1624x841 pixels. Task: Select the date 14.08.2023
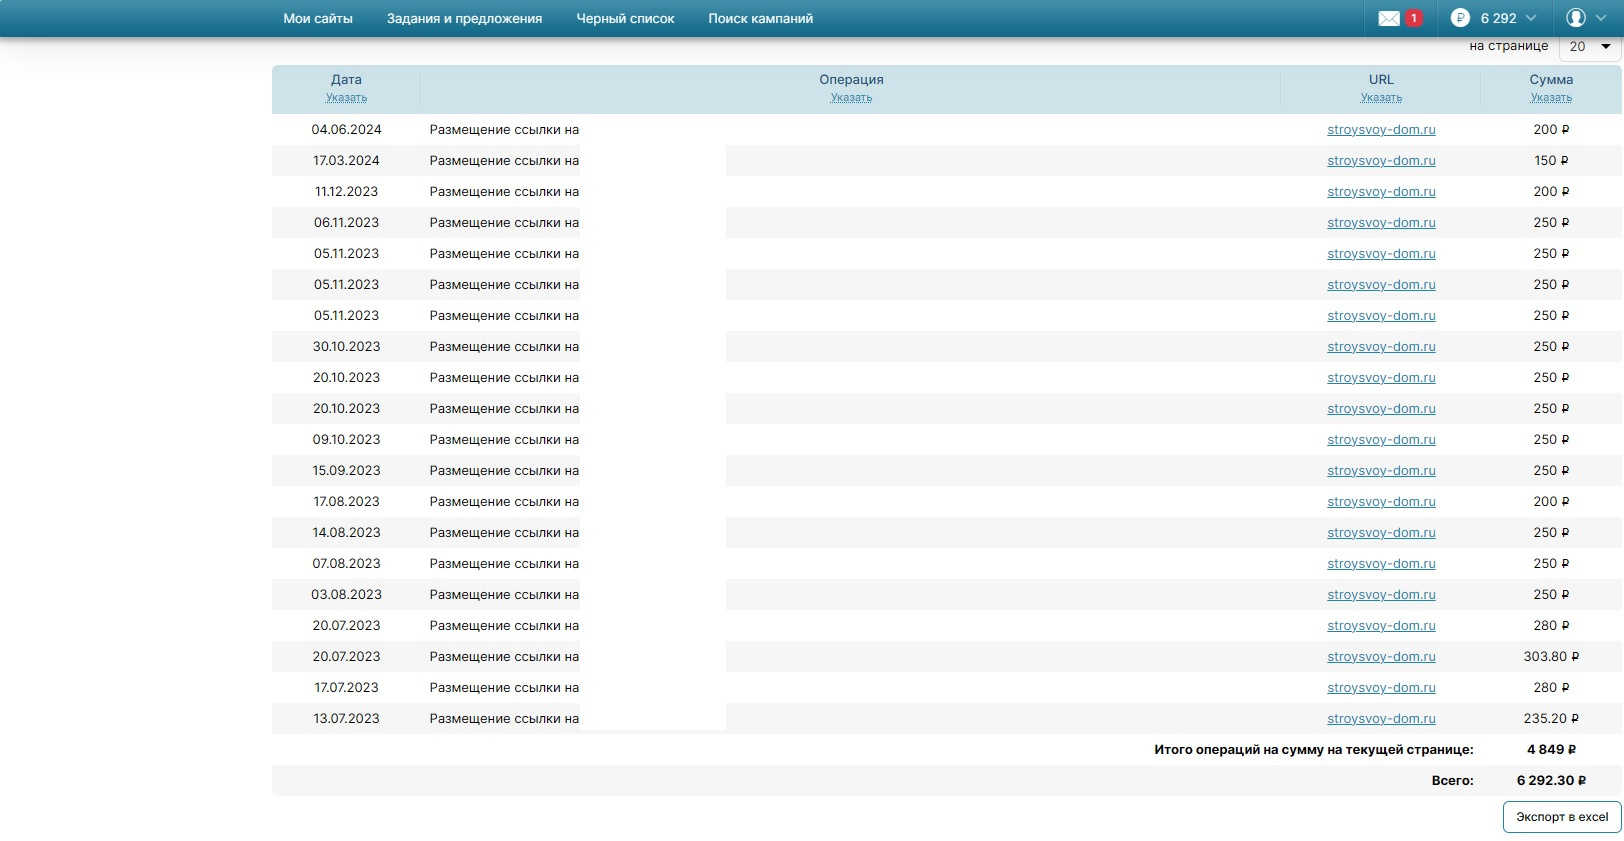coord(346,533)
